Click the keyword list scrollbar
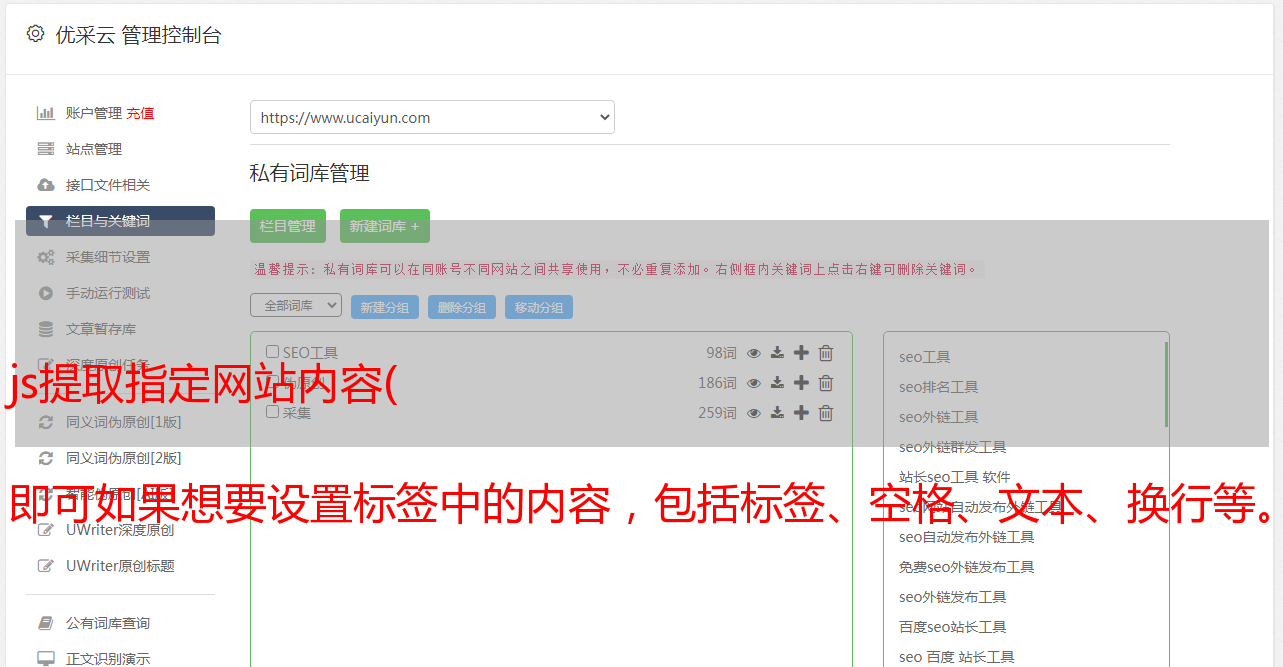 [1166, 384]
